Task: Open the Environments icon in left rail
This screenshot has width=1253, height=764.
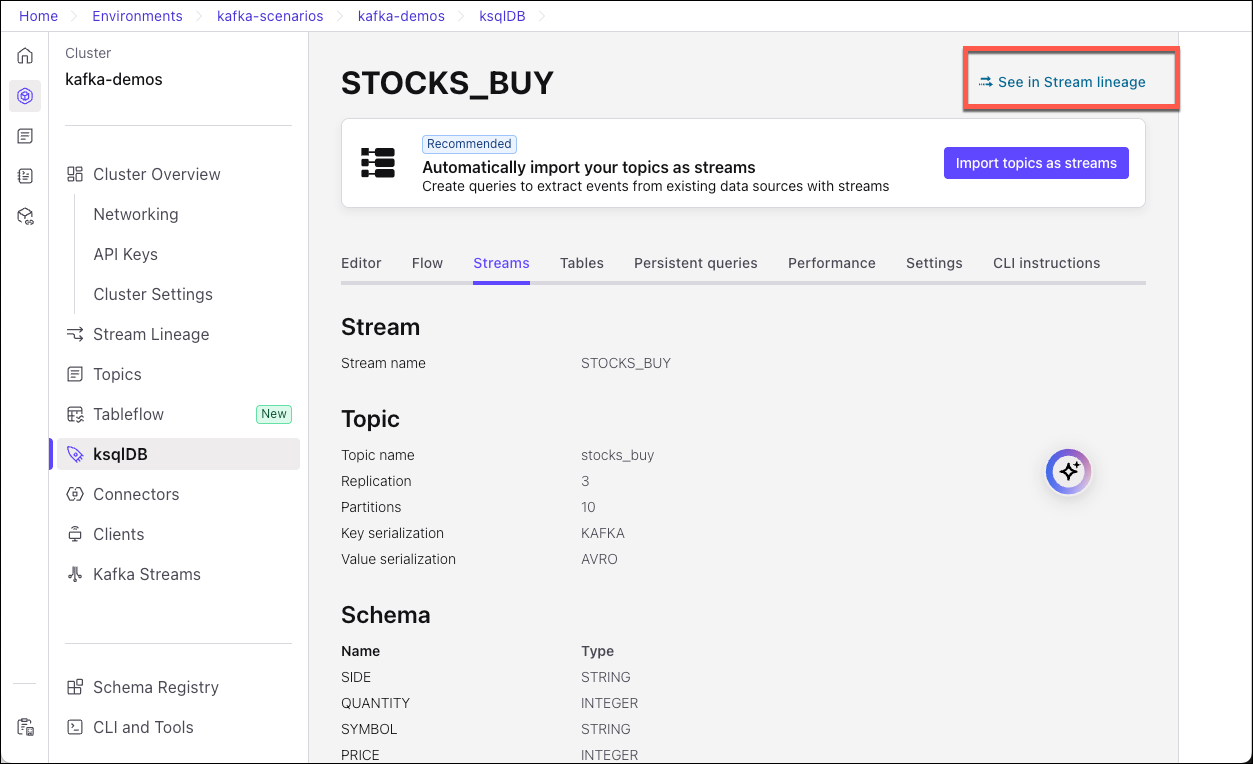Action: pos(25,96)
